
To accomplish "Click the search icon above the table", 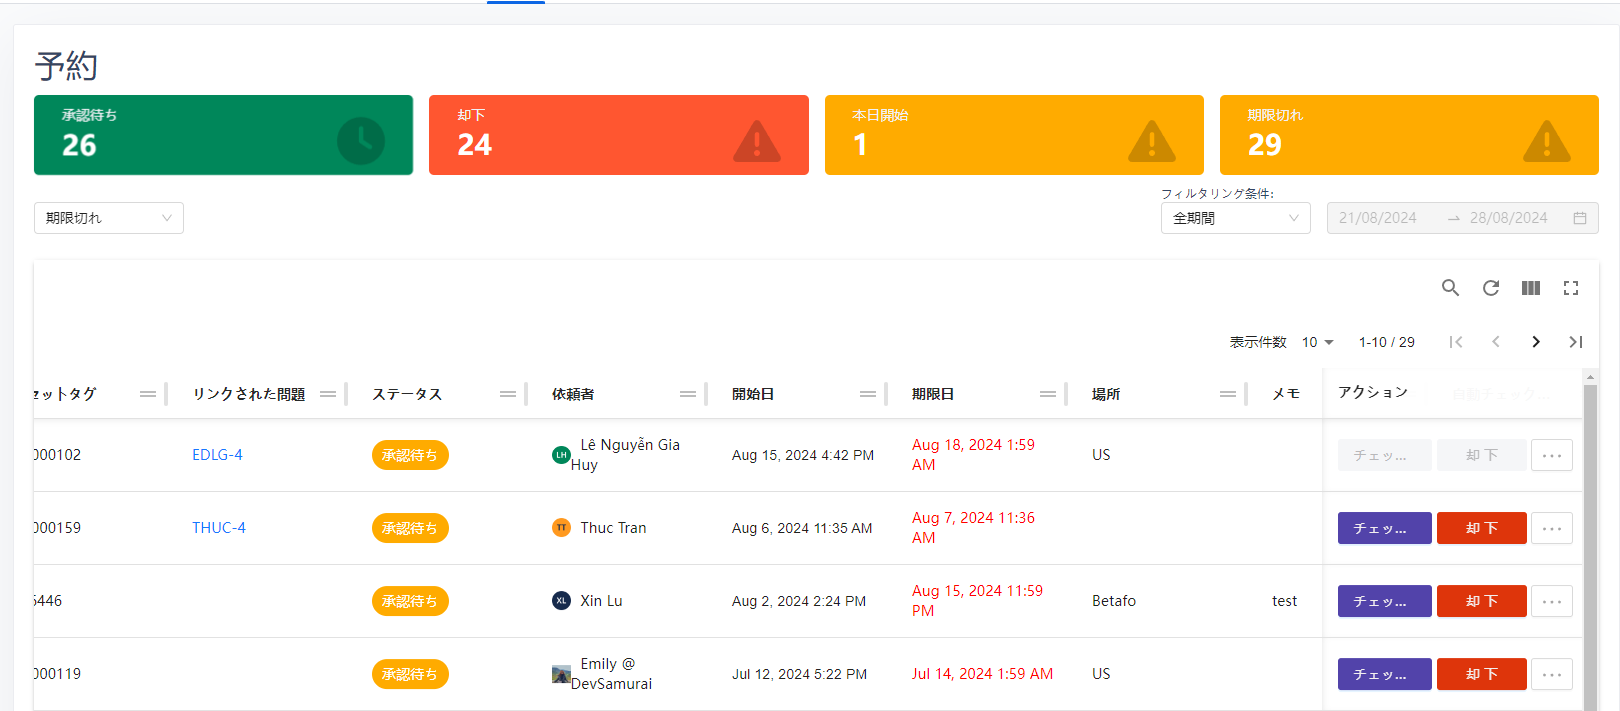I will click(x=1450, y=288).
